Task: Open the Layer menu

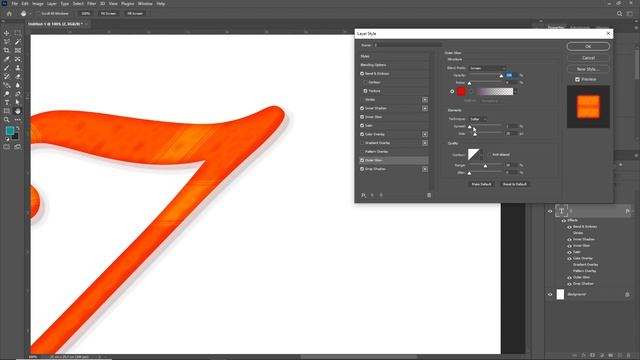Action: coord(52,4)
